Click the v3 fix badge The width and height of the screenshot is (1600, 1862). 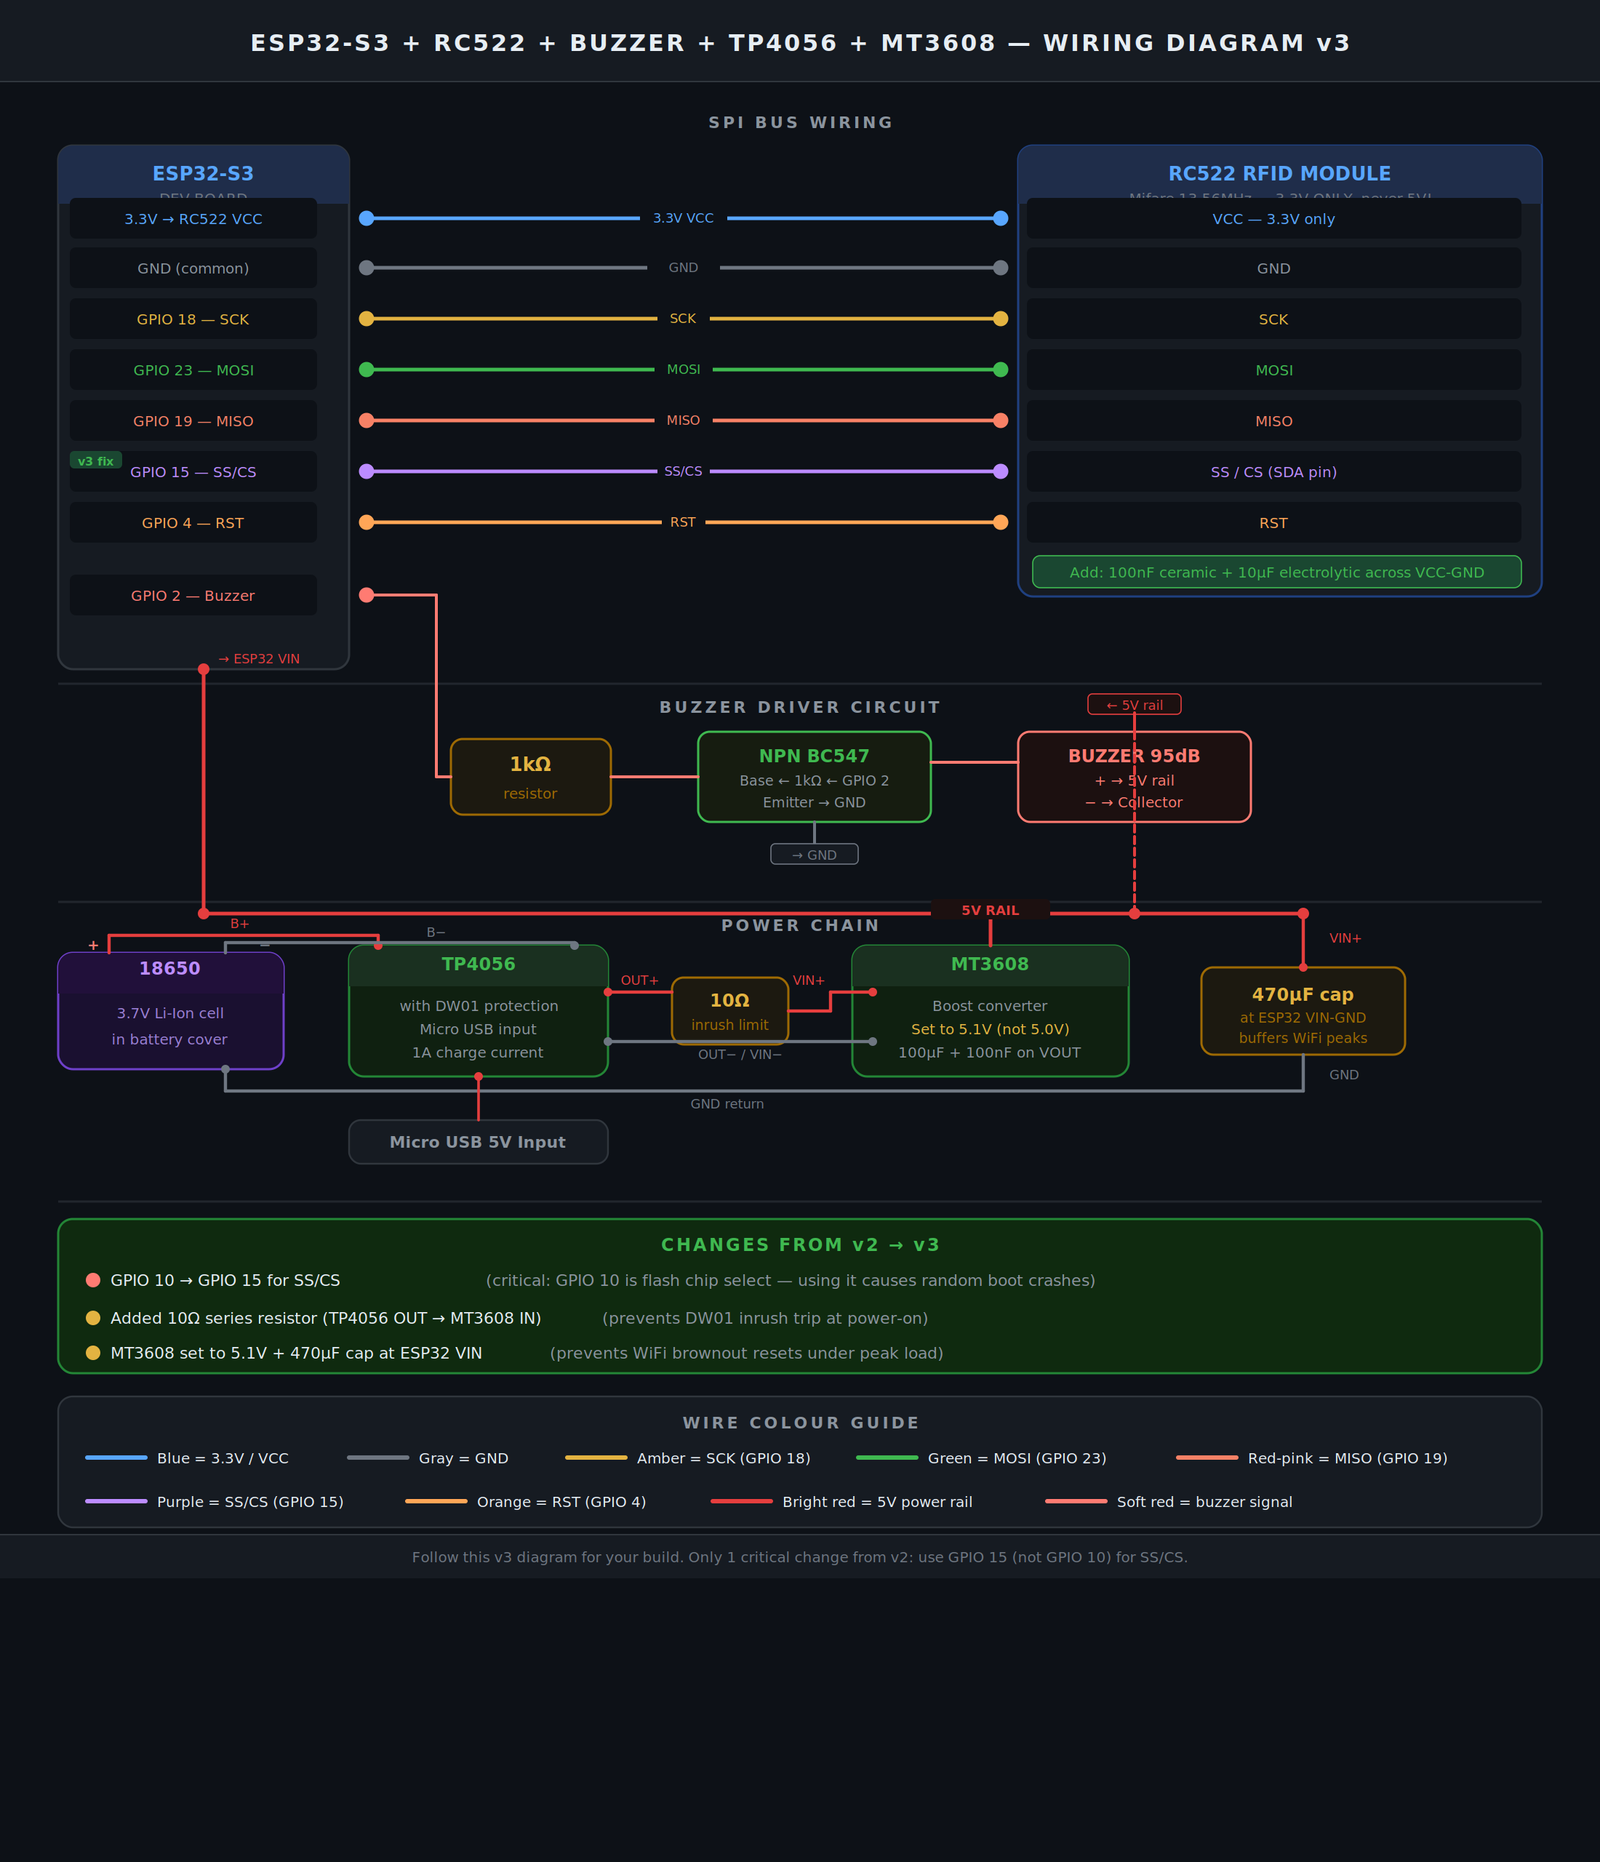click(96, 461)
